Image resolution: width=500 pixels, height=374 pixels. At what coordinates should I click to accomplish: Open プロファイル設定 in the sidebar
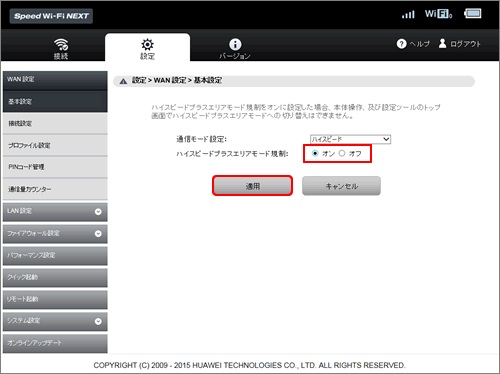(x=55, y=145)
